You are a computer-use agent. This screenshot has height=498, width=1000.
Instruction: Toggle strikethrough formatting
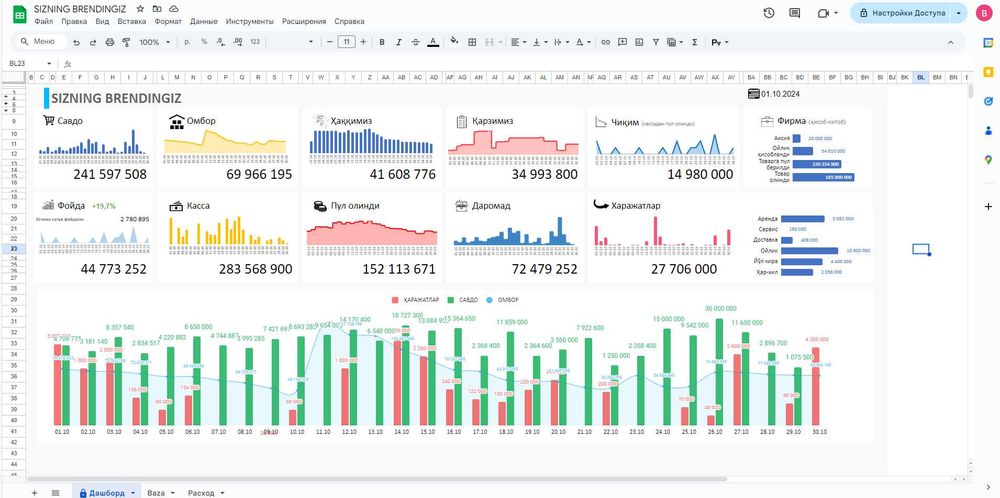(x=416, y=42)
